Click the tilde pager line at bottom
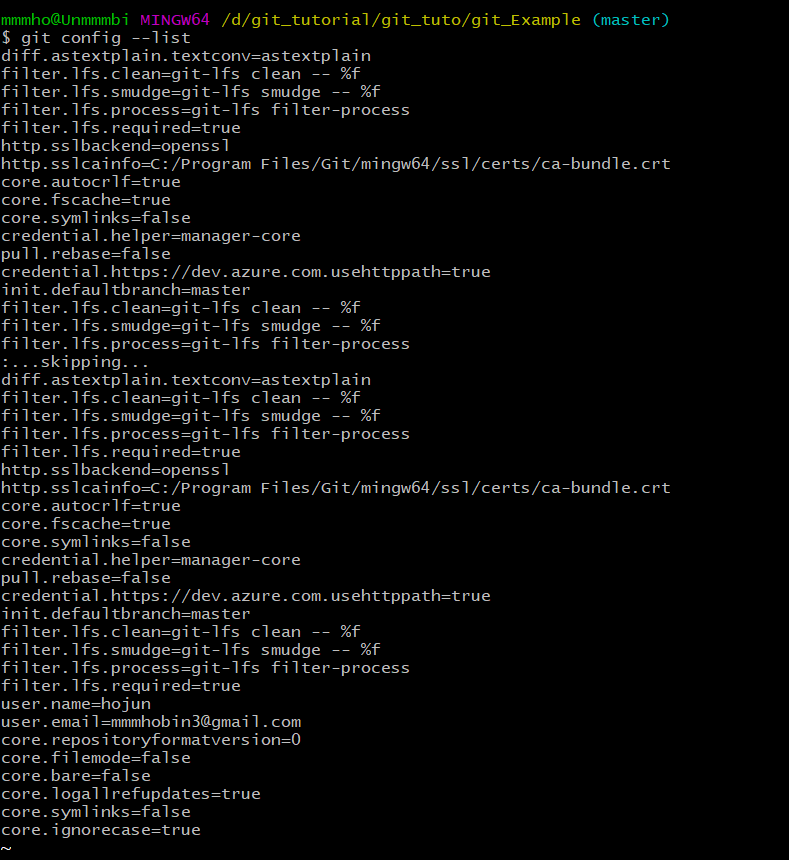The width and height of the screenshot is (789, 860). 6,848
